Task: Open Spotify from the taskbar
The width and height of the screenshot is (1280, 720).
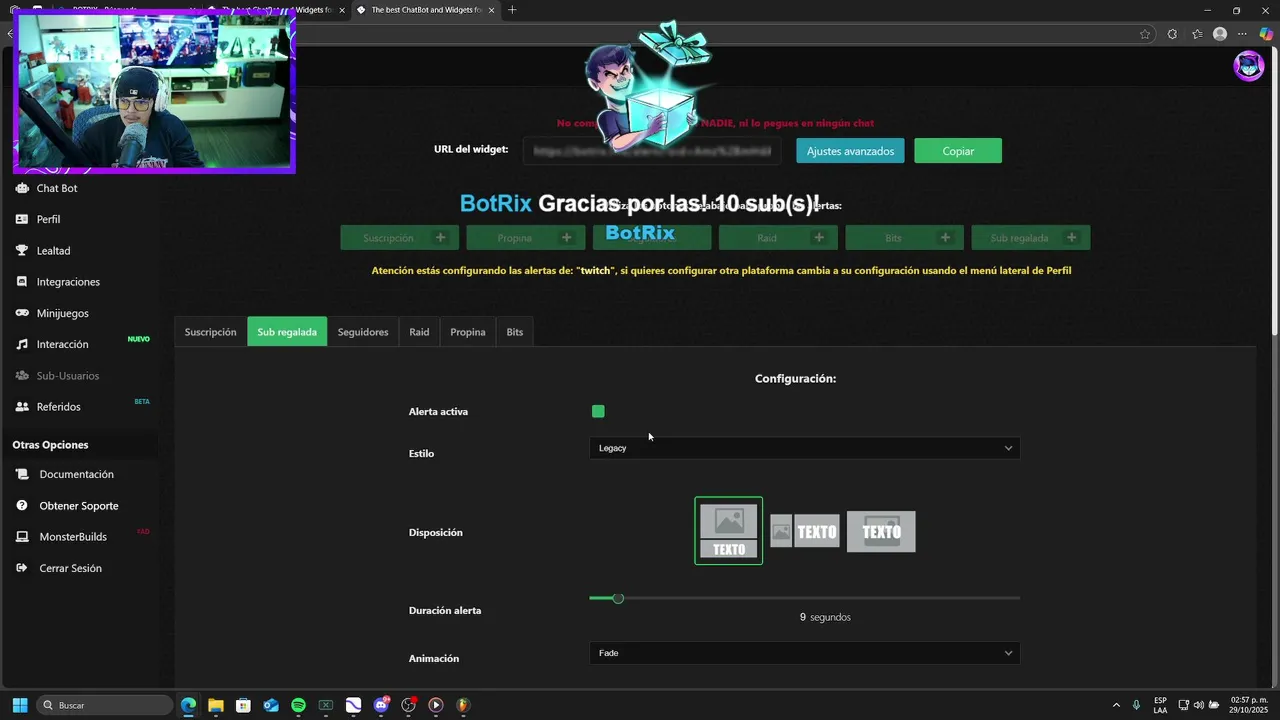Action: pyautogui.click(x=298, y=705)
